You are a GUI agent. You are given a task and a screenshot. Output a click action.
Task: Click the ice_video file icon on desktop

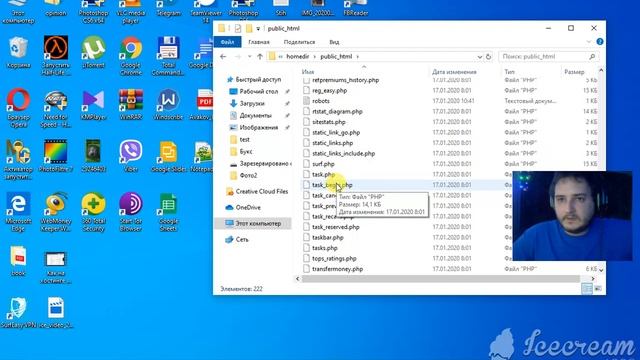coord(56,313)
